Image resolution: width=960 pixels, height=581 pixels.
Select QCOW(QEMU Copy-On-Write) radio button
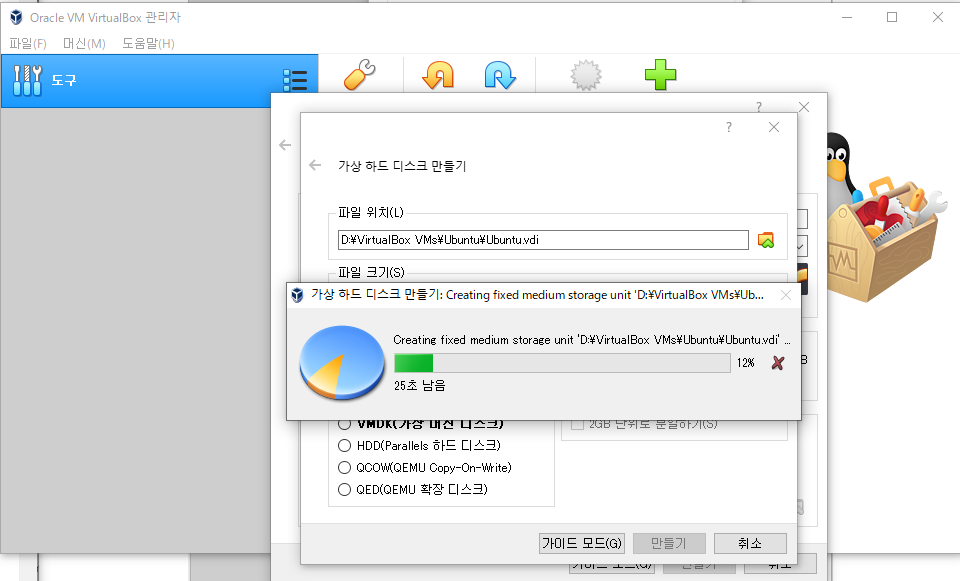pos(345,468)
